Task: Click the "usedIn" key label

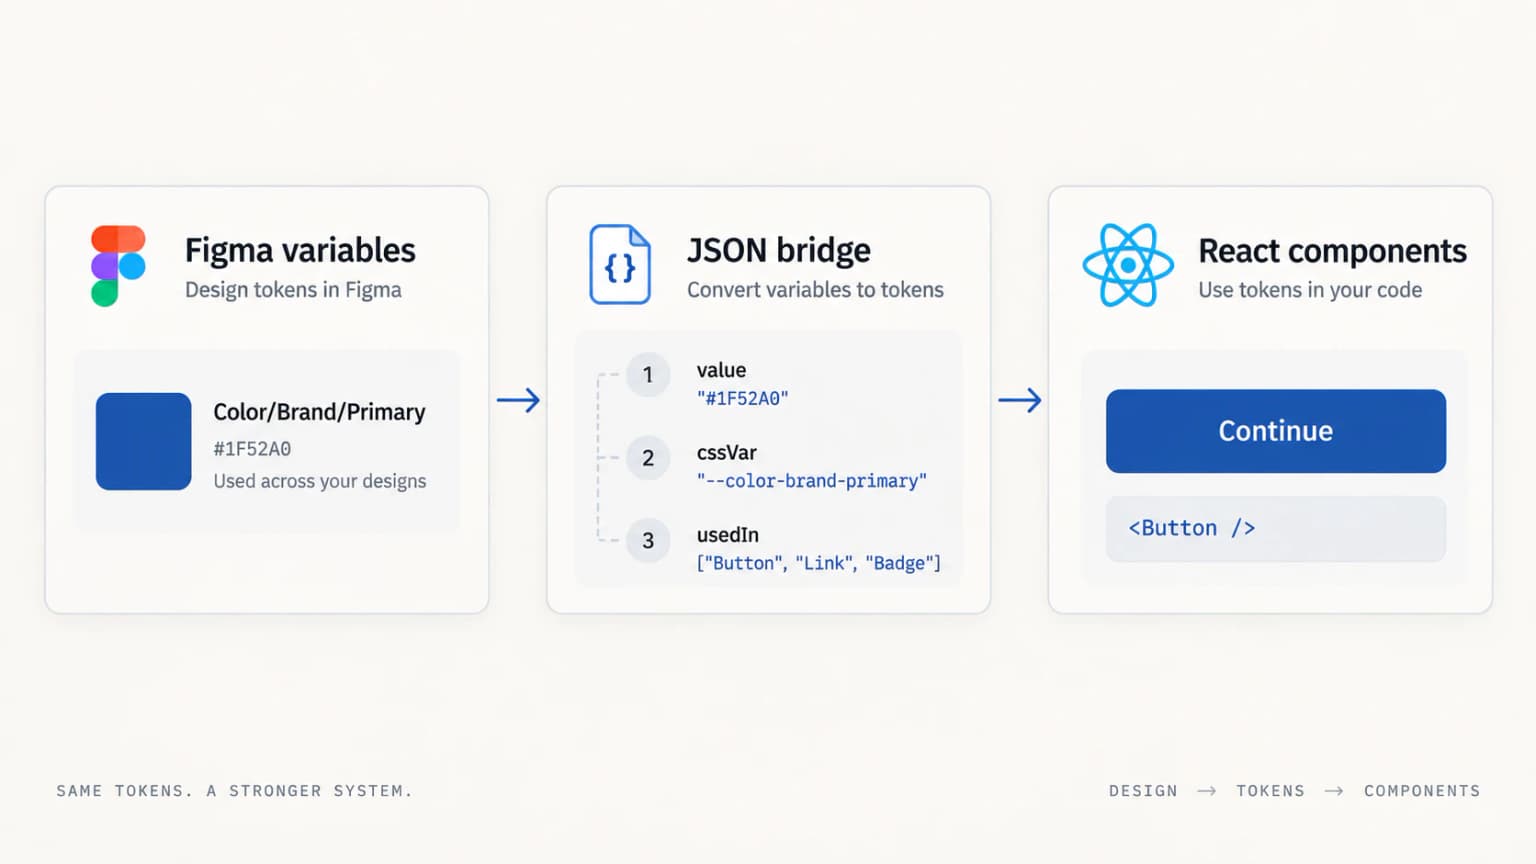Action: coord(728,535)
